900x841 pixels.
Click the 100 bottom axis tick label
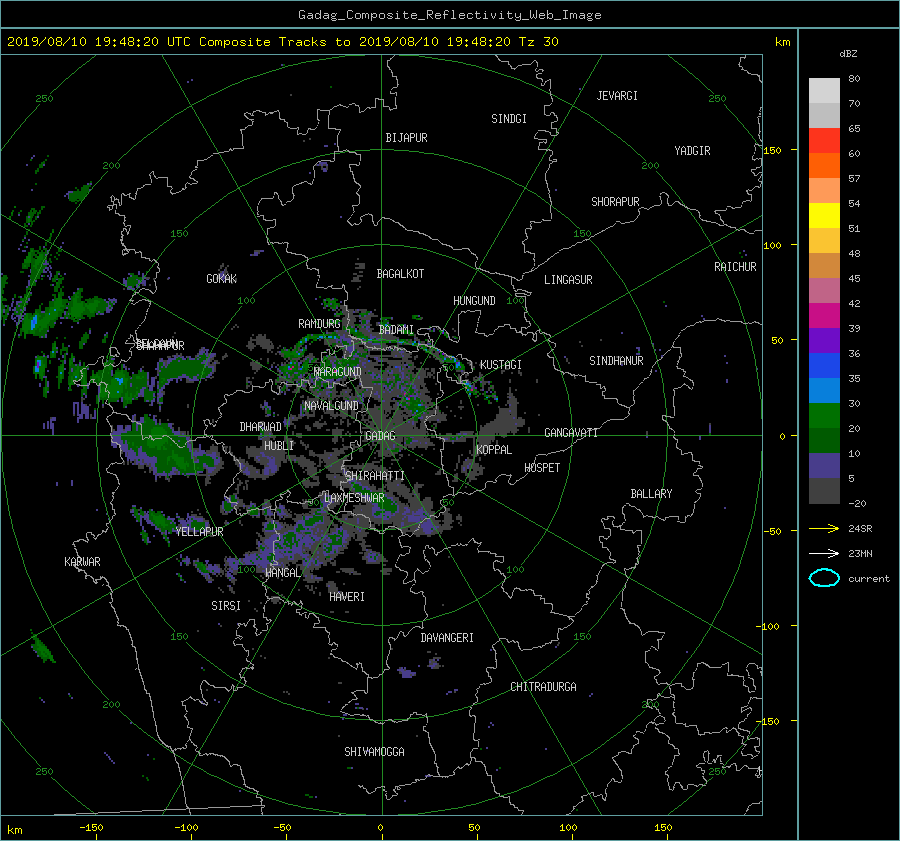click(568, 827)
